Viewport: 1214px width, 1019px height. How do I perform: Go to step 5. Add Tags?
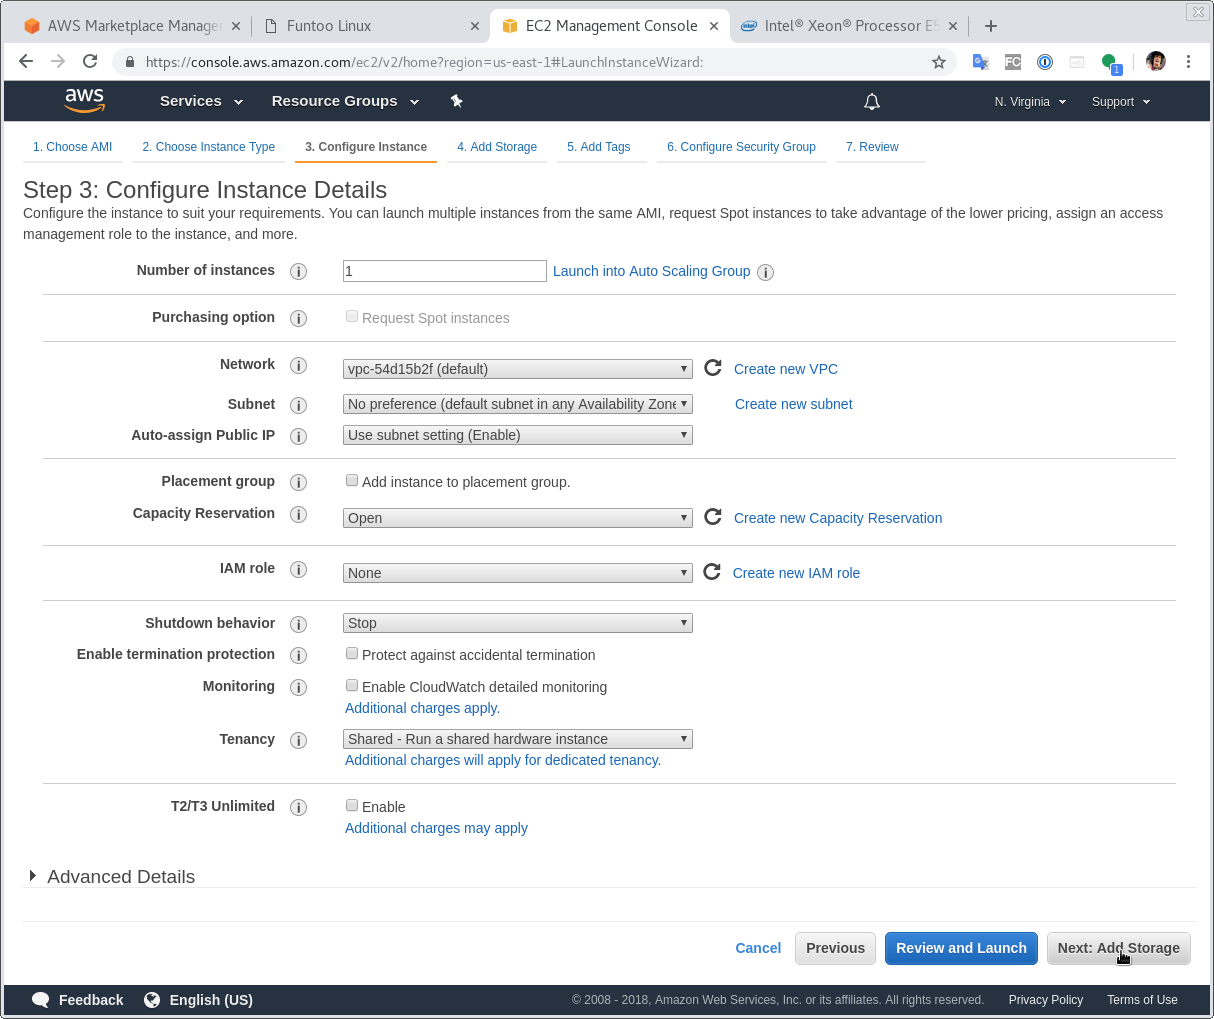tap(599, 147)
